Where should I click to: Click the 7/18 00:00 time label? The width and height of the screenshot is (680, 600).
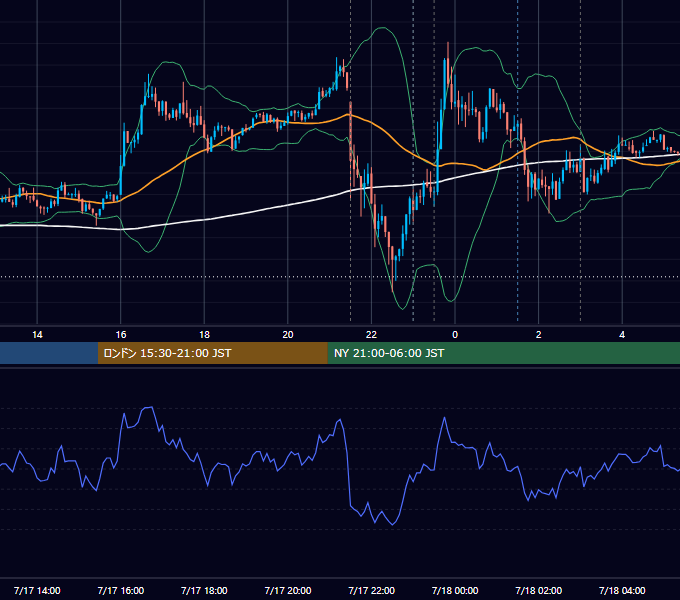[x=455, y=590]
